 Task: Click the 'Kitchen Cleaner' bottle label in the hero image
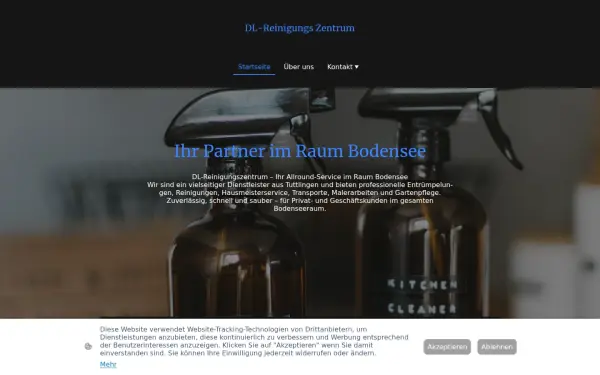pyautogui.click(x=422, y=297)
